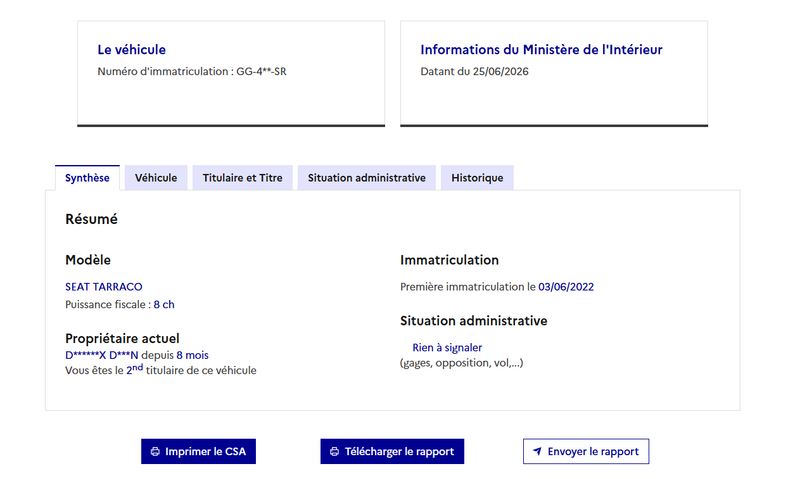Click the first registration date 03/06/2022
Viewport: 800px width, 479px height.
pyautogui.click(x=566, y=287)
